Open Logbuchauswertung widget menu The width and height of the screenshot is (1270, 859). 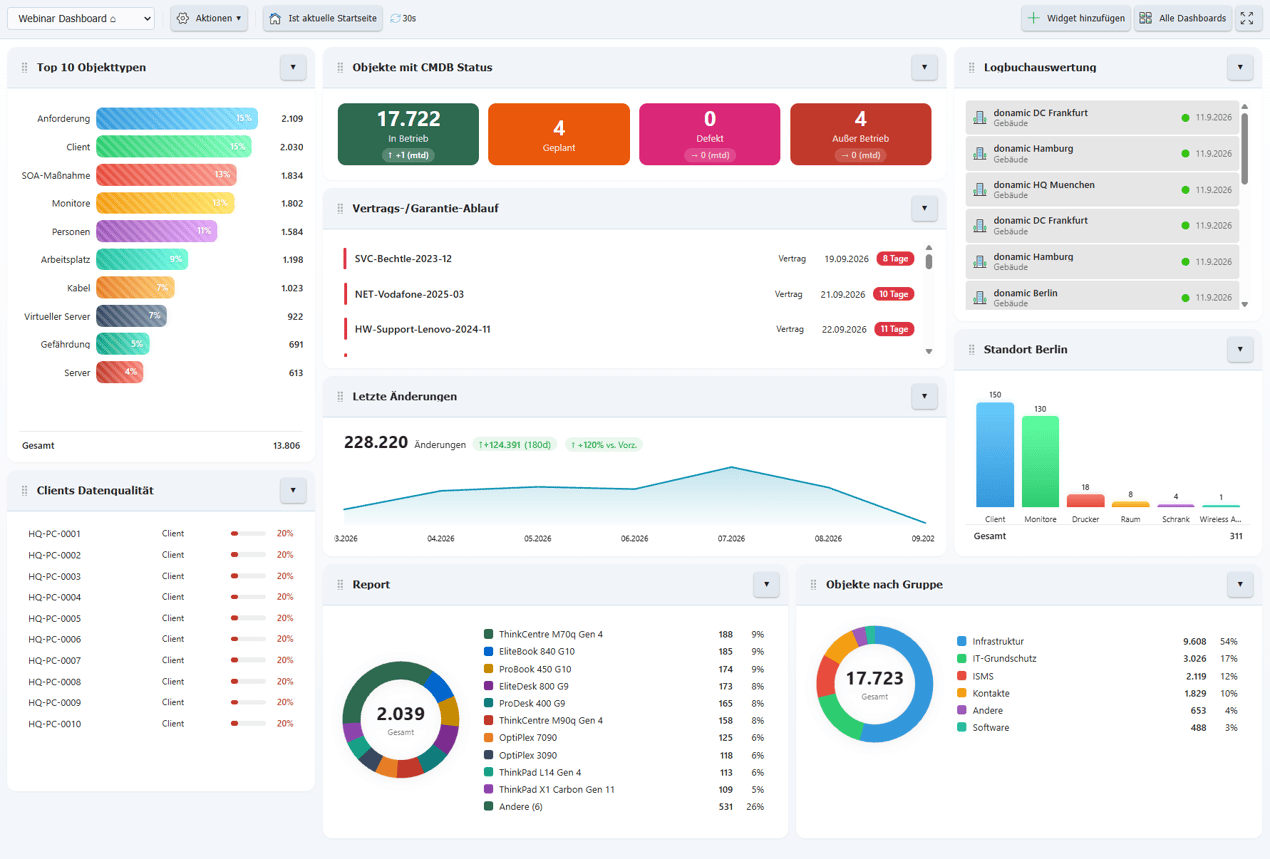(1240, 67)
